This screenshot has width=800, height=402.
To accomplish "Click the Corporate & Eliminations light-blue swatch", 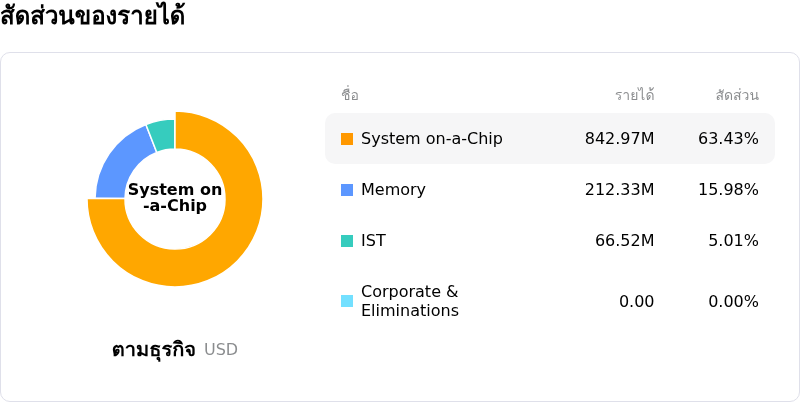I will pyautogui.click(x=347, y=301).
